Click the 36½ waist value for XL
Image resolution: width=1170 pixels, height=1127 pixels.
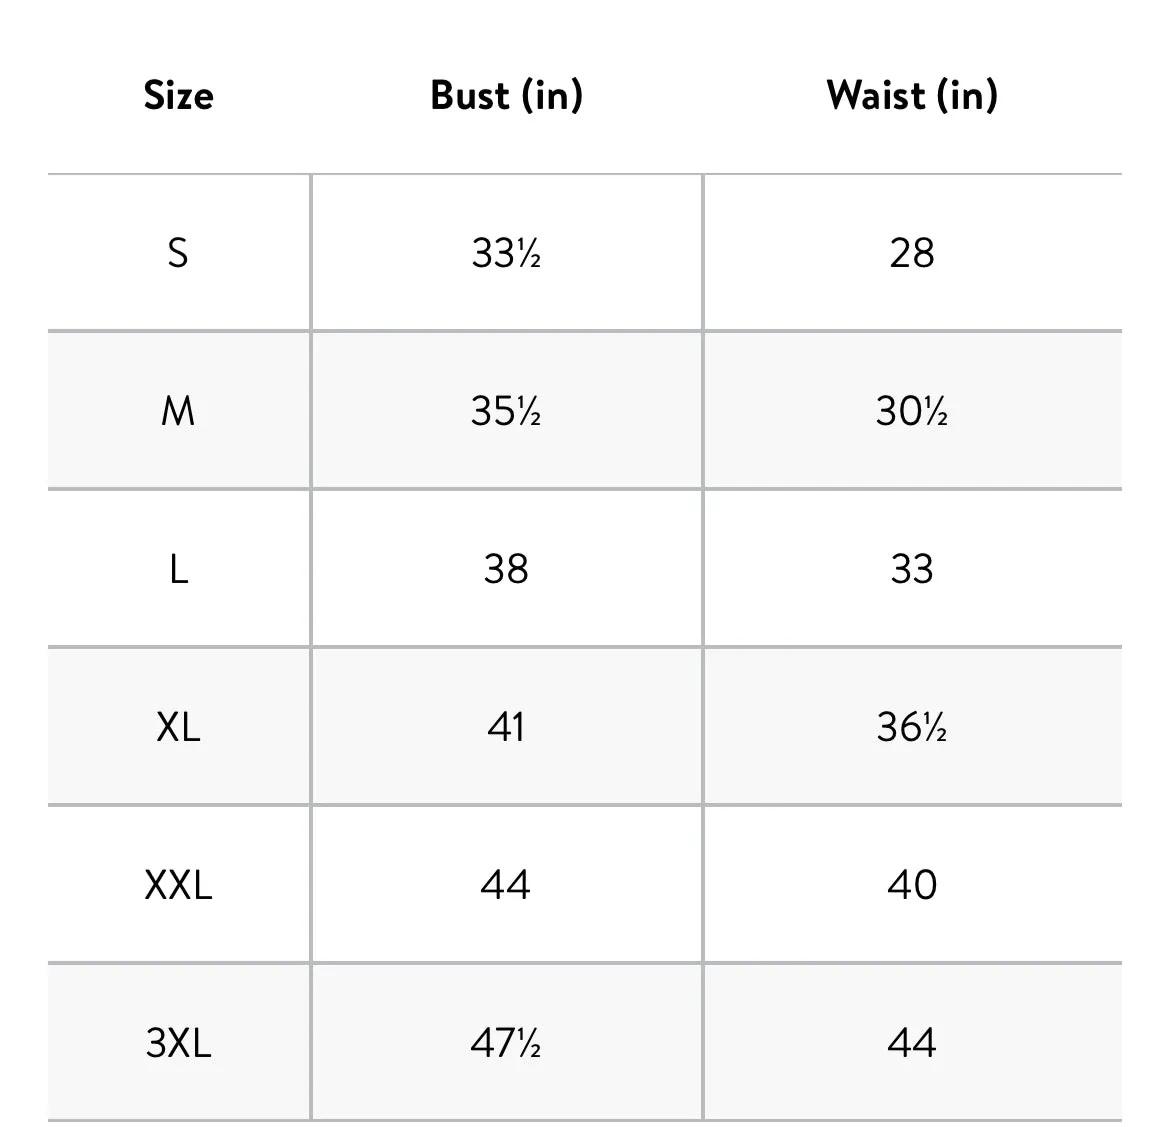coord(912,727)
